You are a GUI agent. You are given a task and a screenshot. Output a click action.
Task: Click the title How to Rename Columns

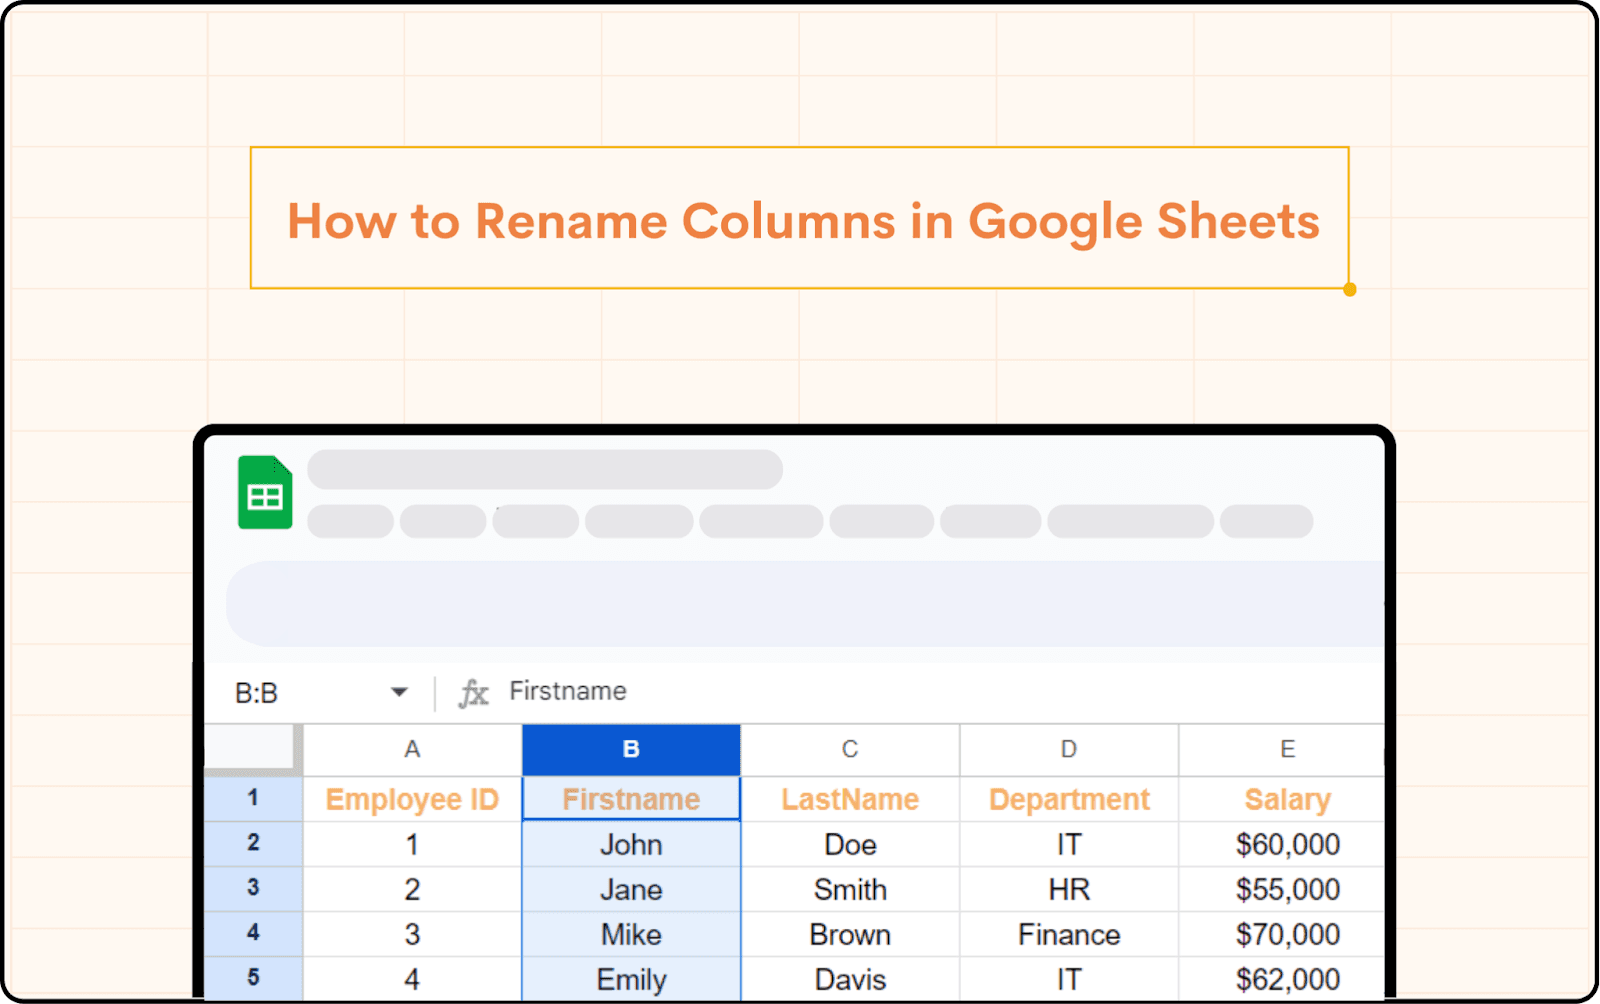coord(802,221)
